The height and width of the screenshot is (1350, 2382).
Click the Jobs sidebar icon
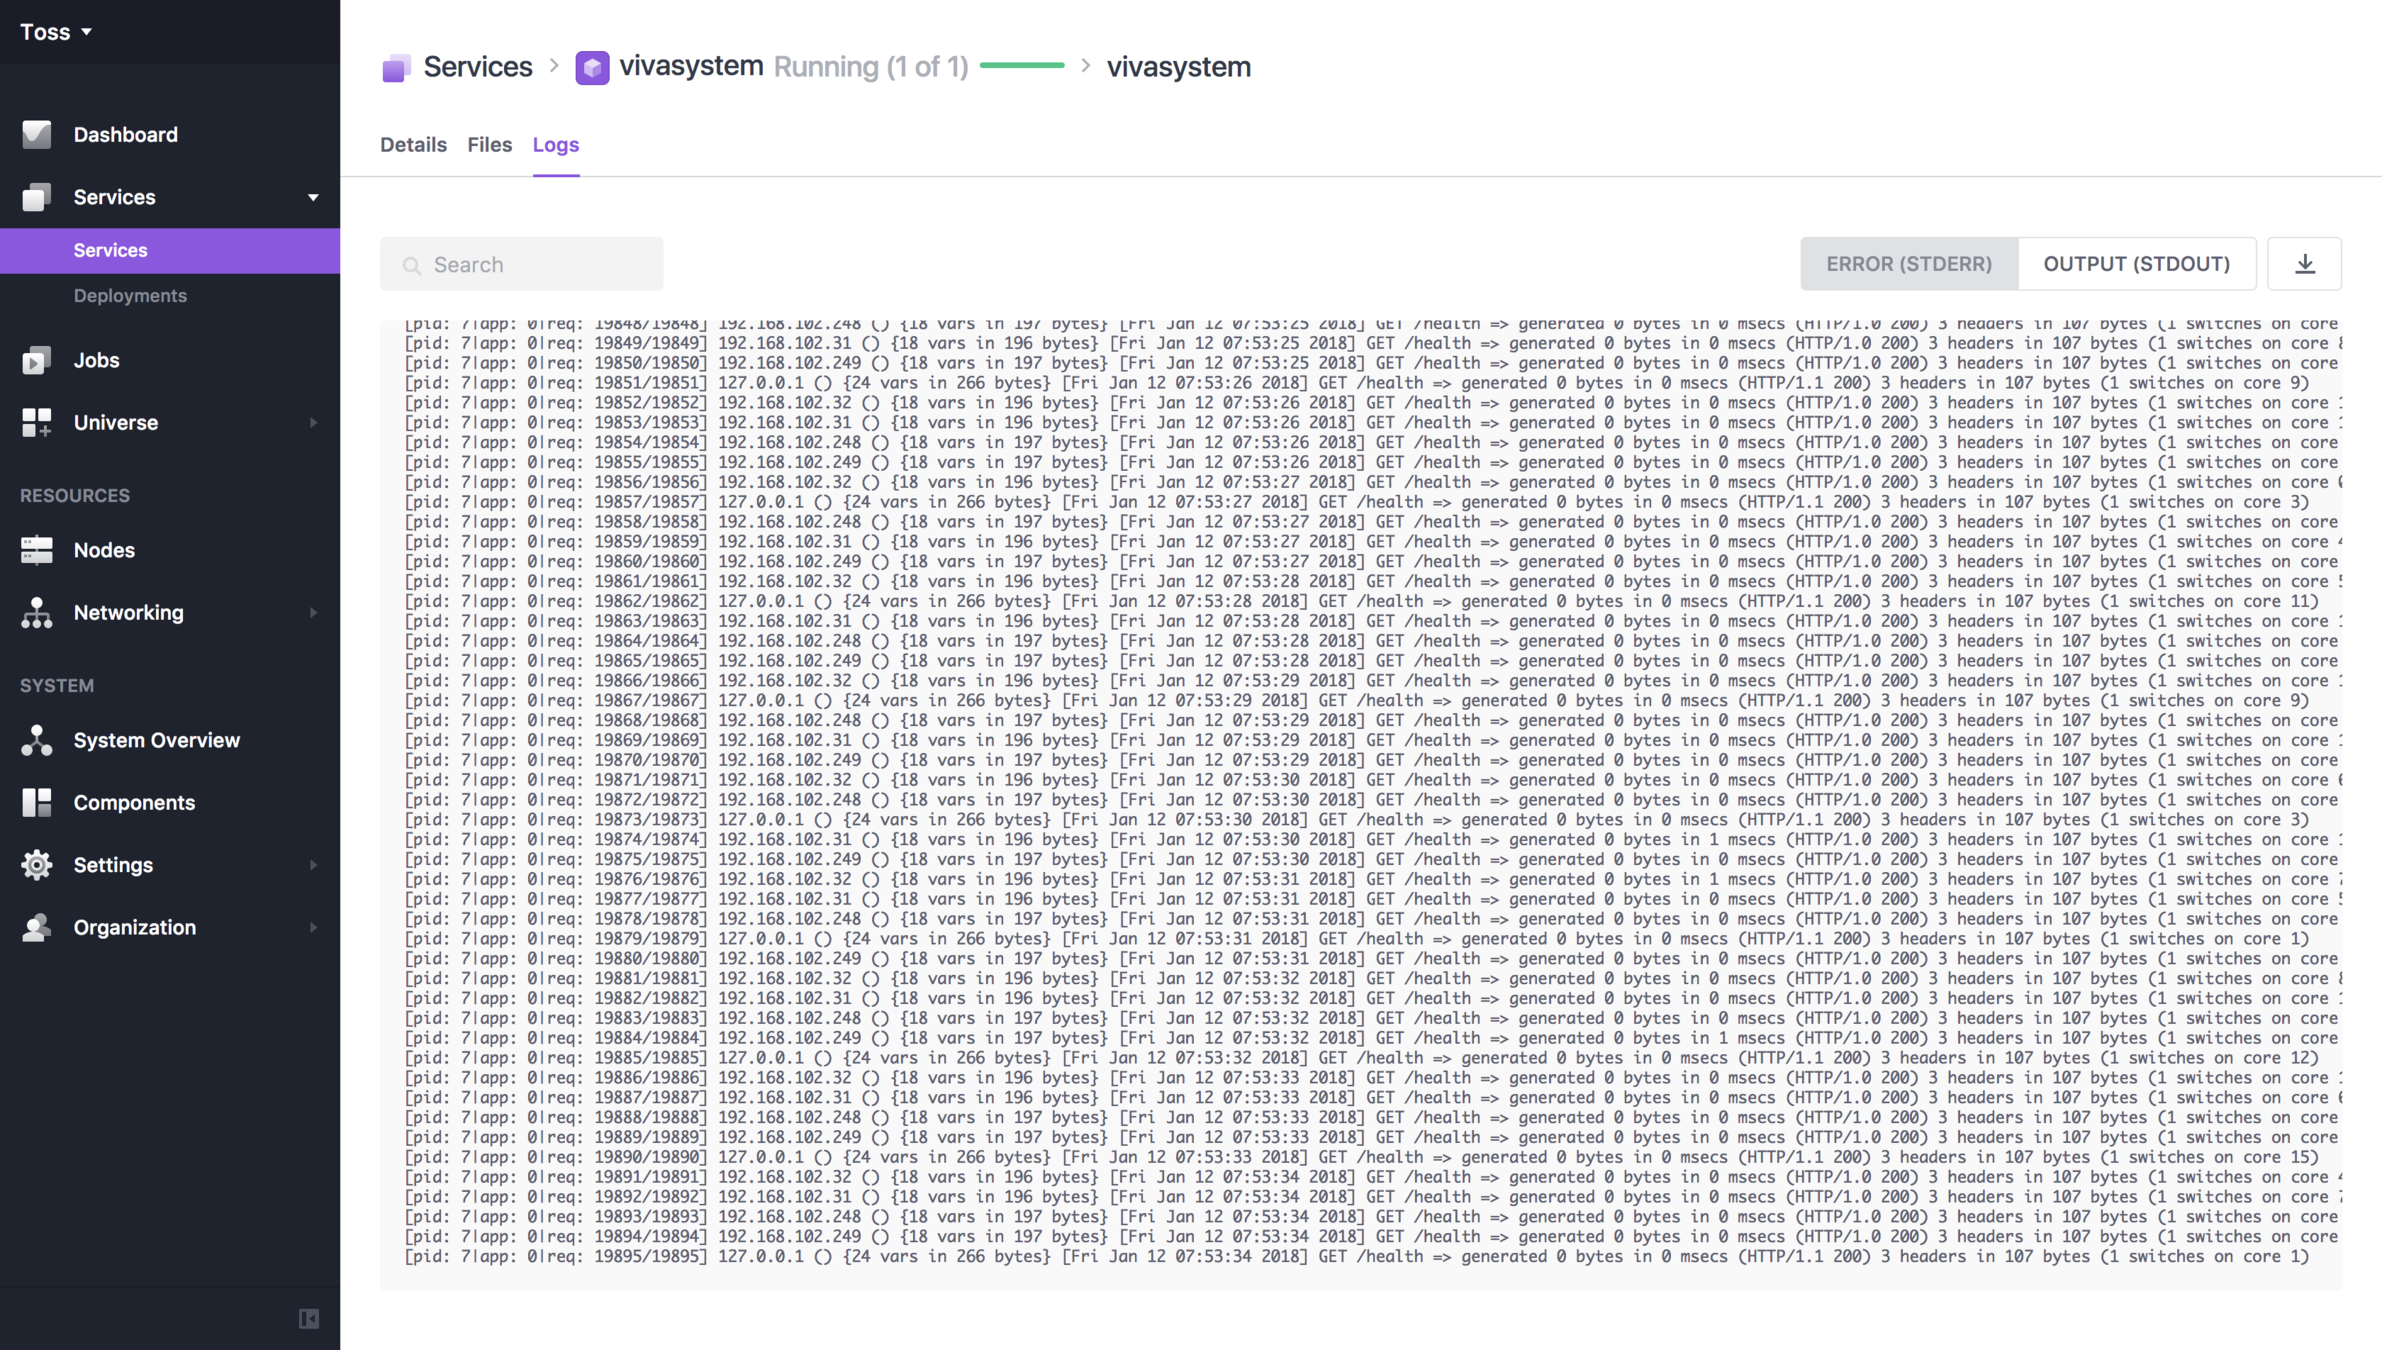[x=37, y=360]
